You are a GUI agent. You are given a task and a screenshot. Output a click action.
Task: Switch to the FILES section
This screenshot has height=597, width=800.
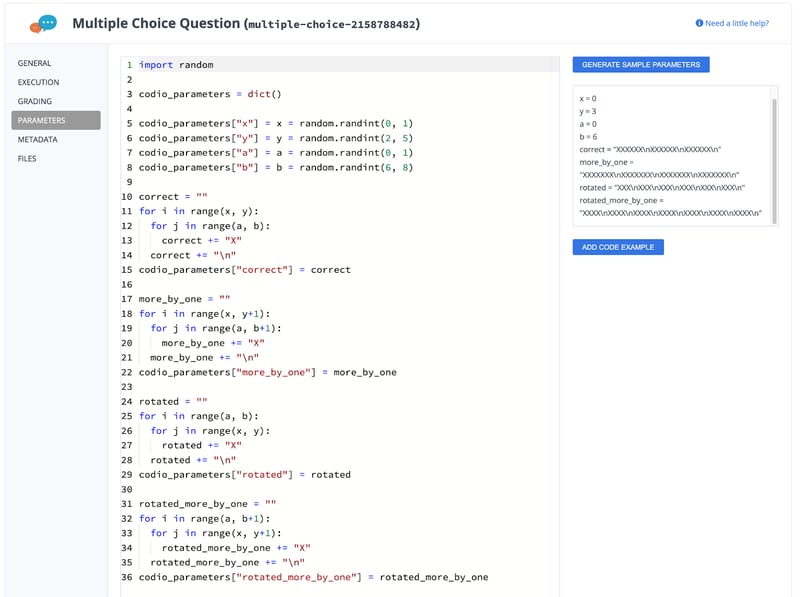tap(25, 158)
